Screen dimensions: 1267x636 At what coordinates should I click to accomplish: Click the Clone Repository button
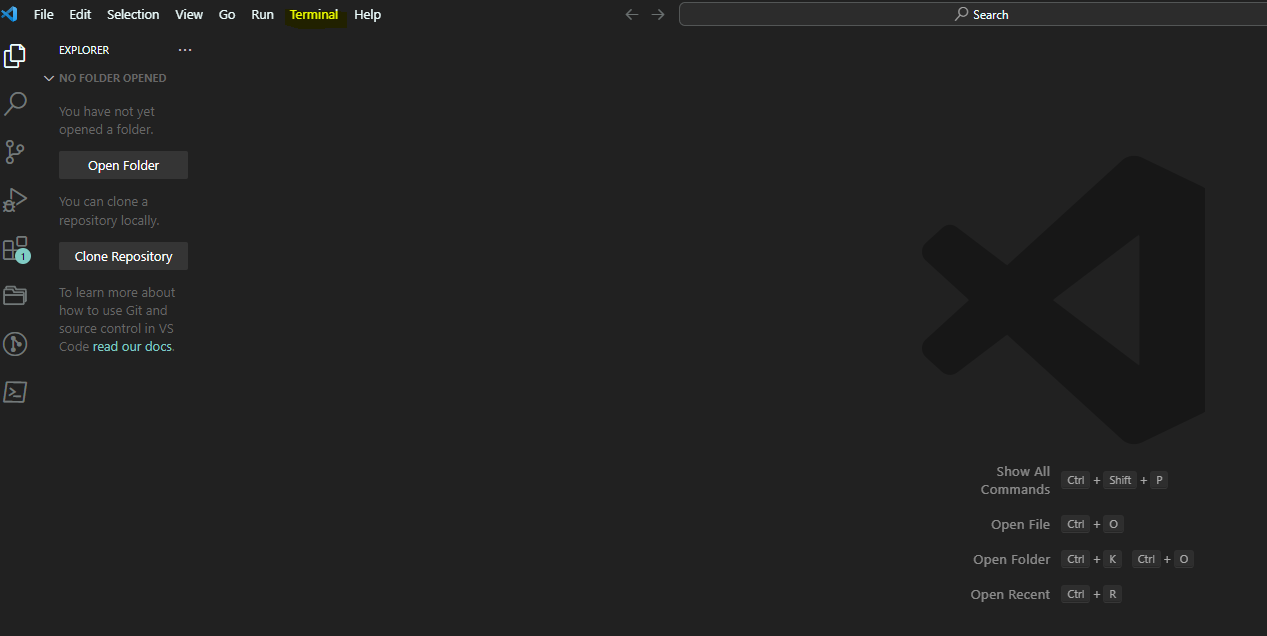point(123,256)
